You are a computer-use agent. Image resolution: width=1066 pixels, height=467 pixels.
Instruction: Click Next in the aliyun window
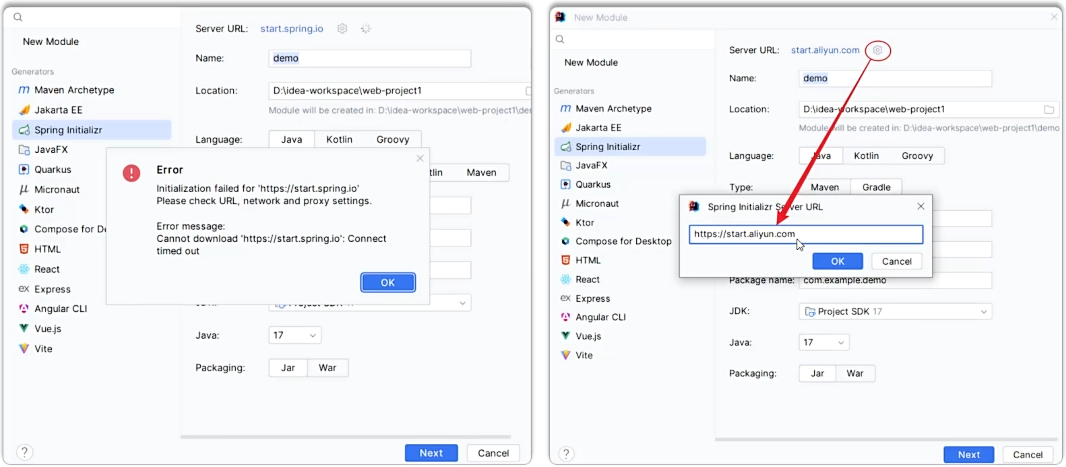[969, 455]
